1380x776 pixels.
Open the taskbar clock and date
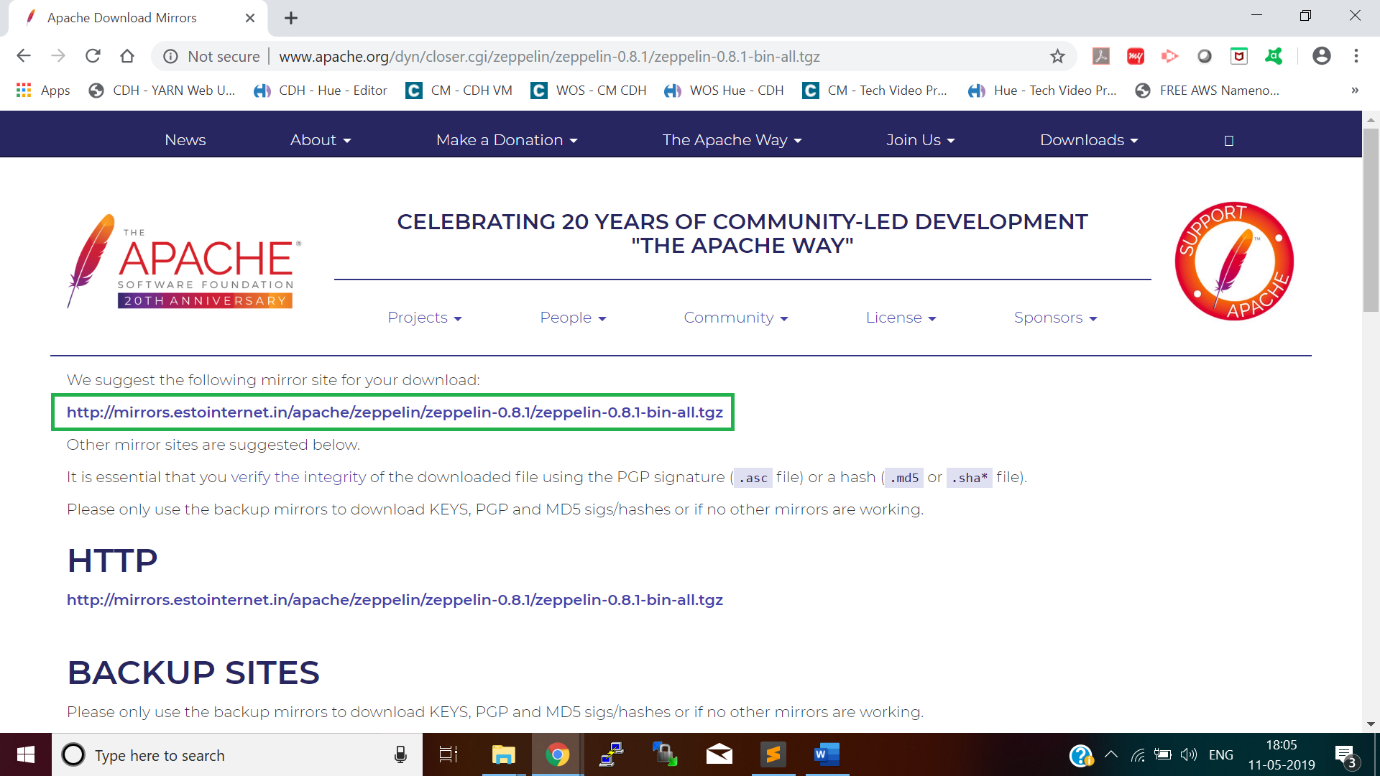click(1281, 755)
